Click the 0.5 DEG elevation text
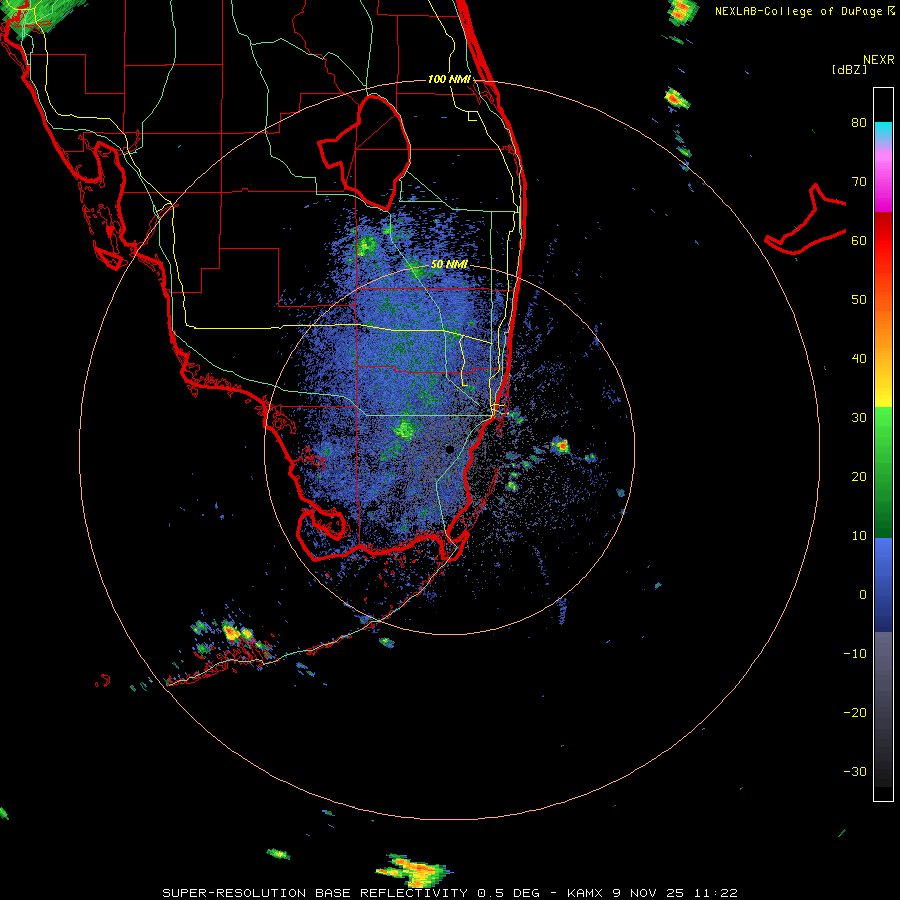 509,893
